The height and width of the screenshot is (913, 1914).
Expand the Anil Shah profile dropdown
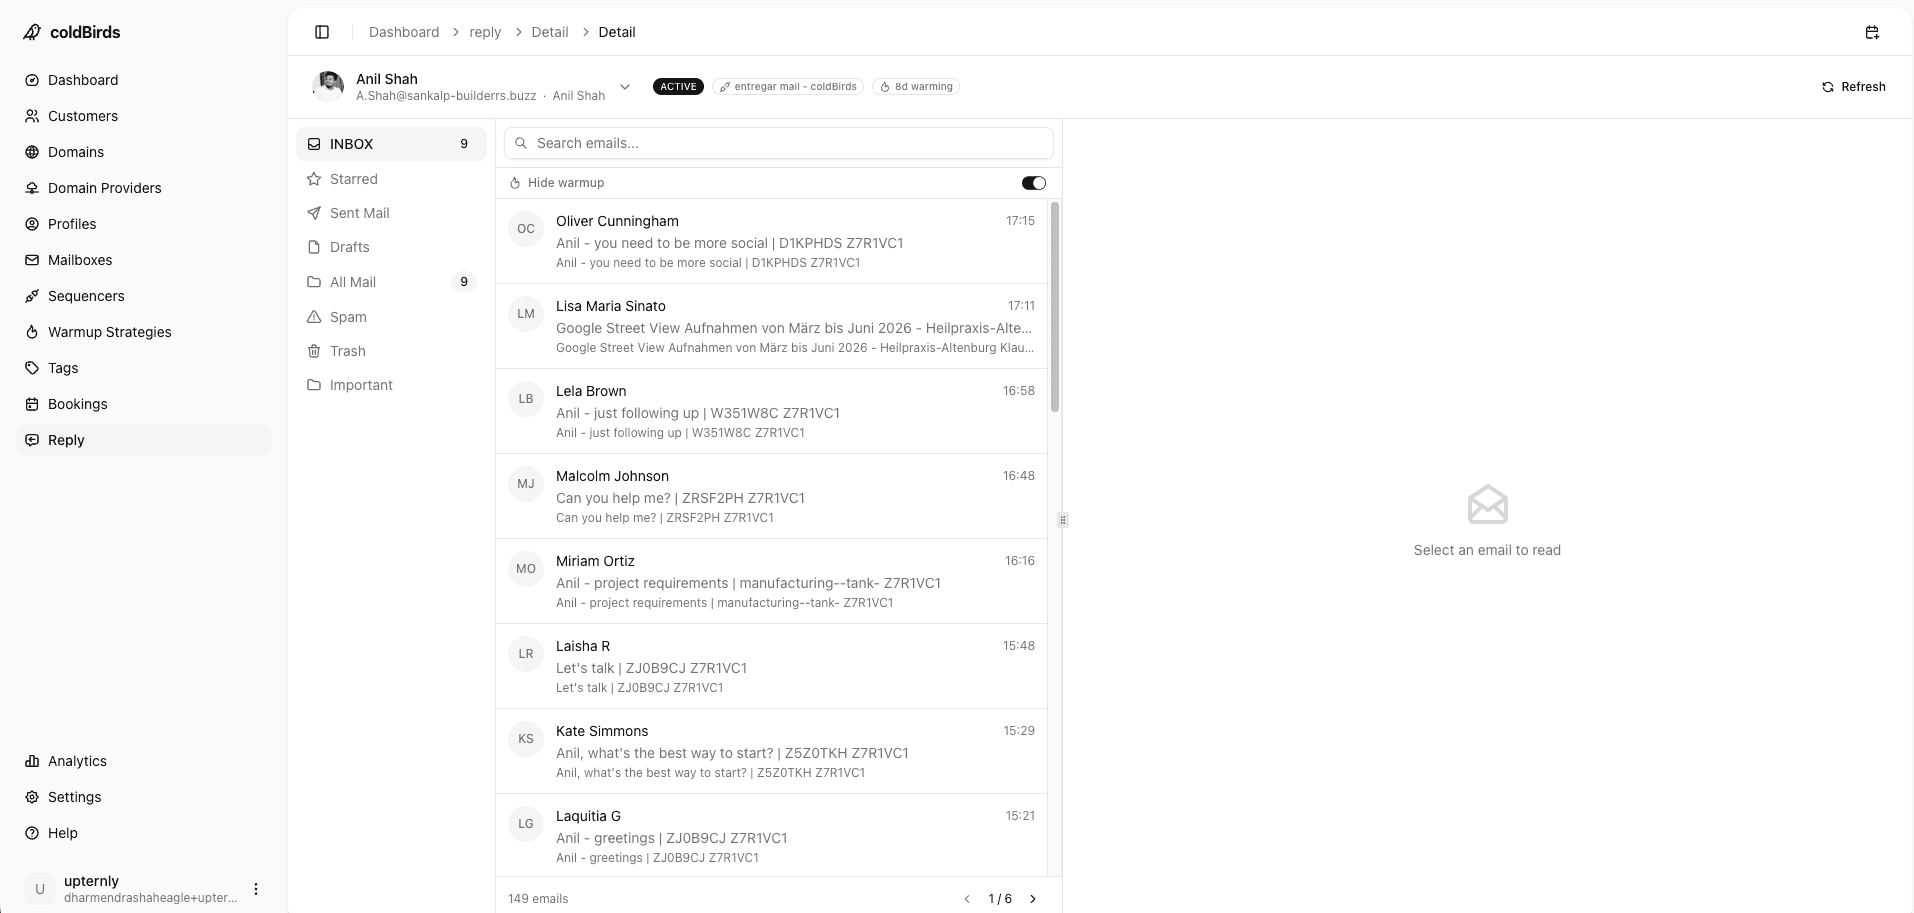pyautogui.click(x=625, y=86)
